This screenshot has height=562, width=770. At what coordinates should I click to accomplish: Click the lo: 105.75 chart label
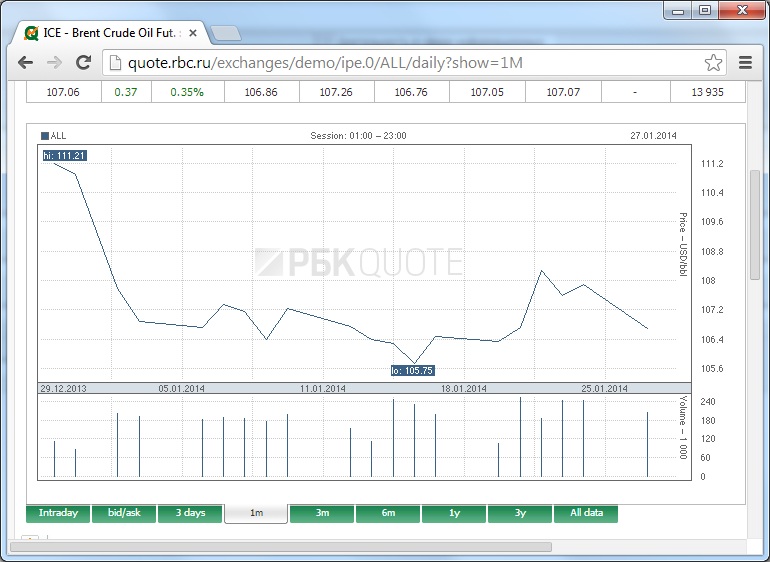412,370
